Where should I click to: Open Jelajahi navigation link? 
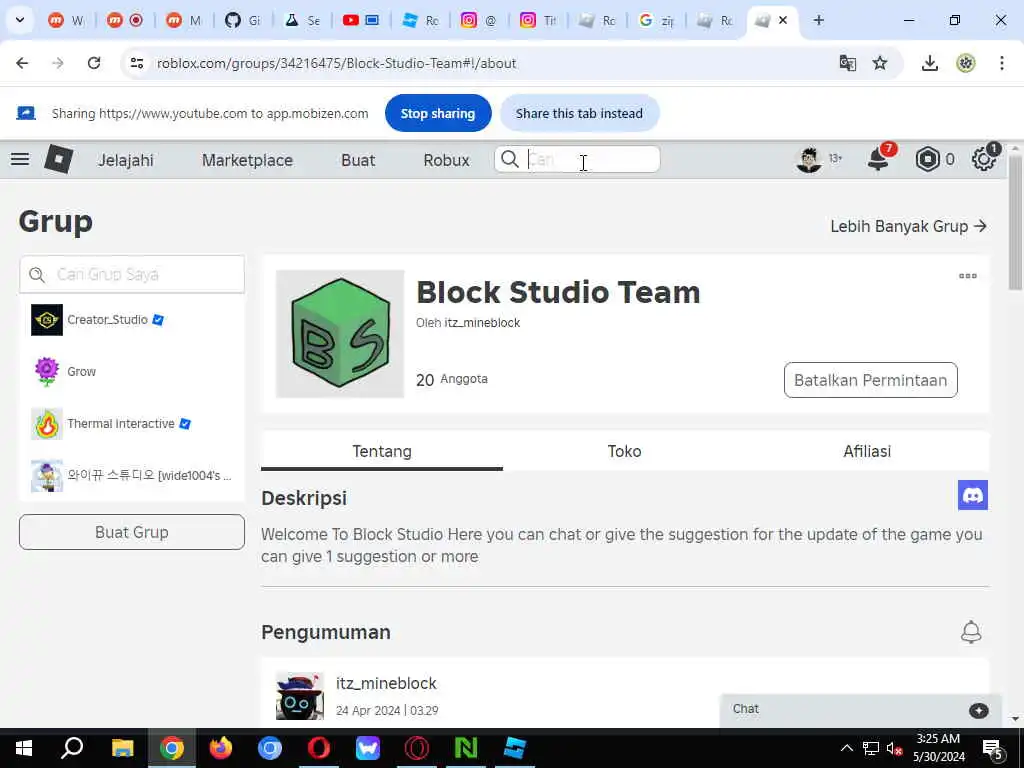(x=125, y=160)
